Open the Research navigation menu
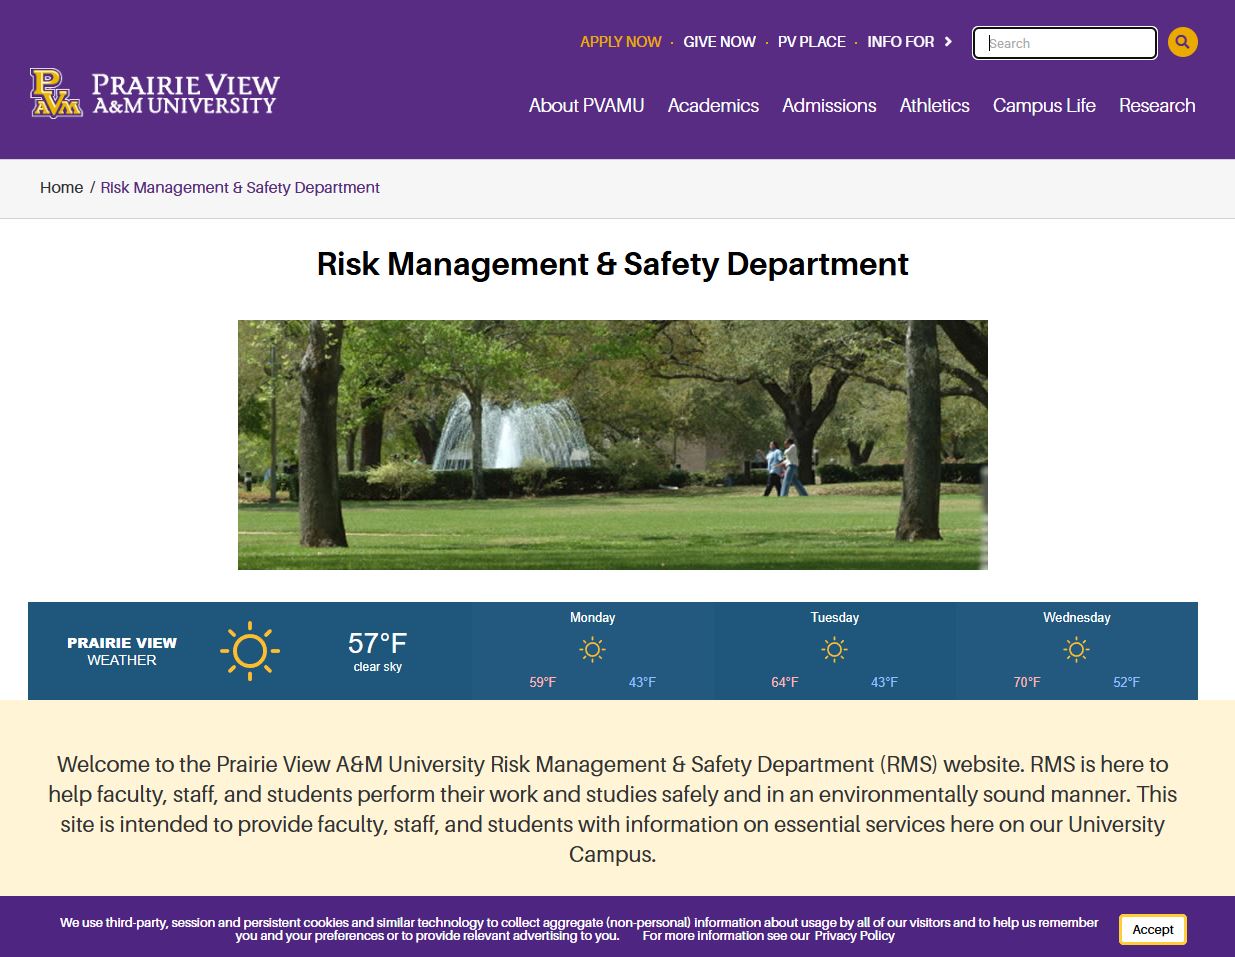The image size is (1235, 957). click(x=1156, y=106)
